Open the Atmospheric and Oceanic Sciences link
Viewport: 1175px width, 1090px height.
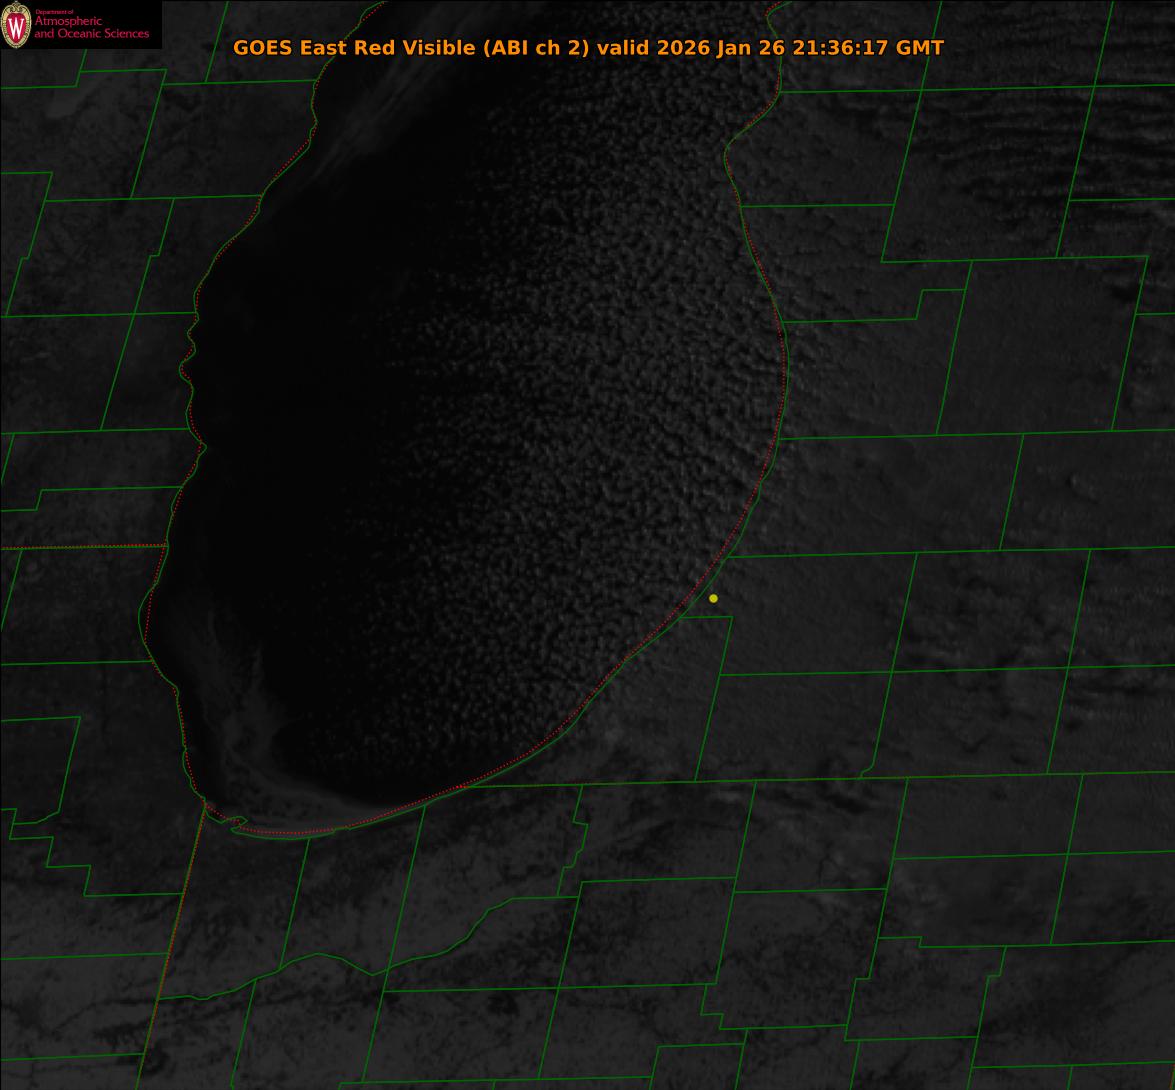tap(91, 28)
